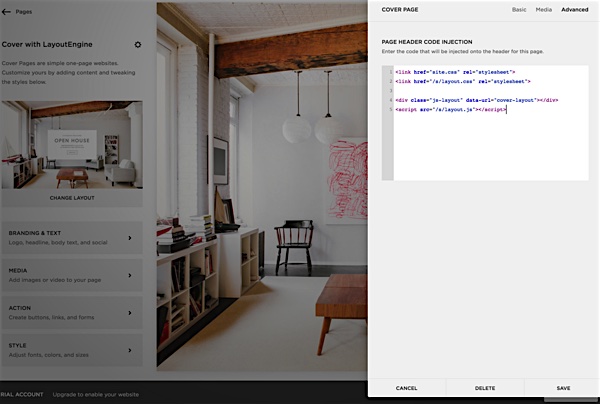
Task: Click code line with site.css link
Action: click(x=455, y=72)
